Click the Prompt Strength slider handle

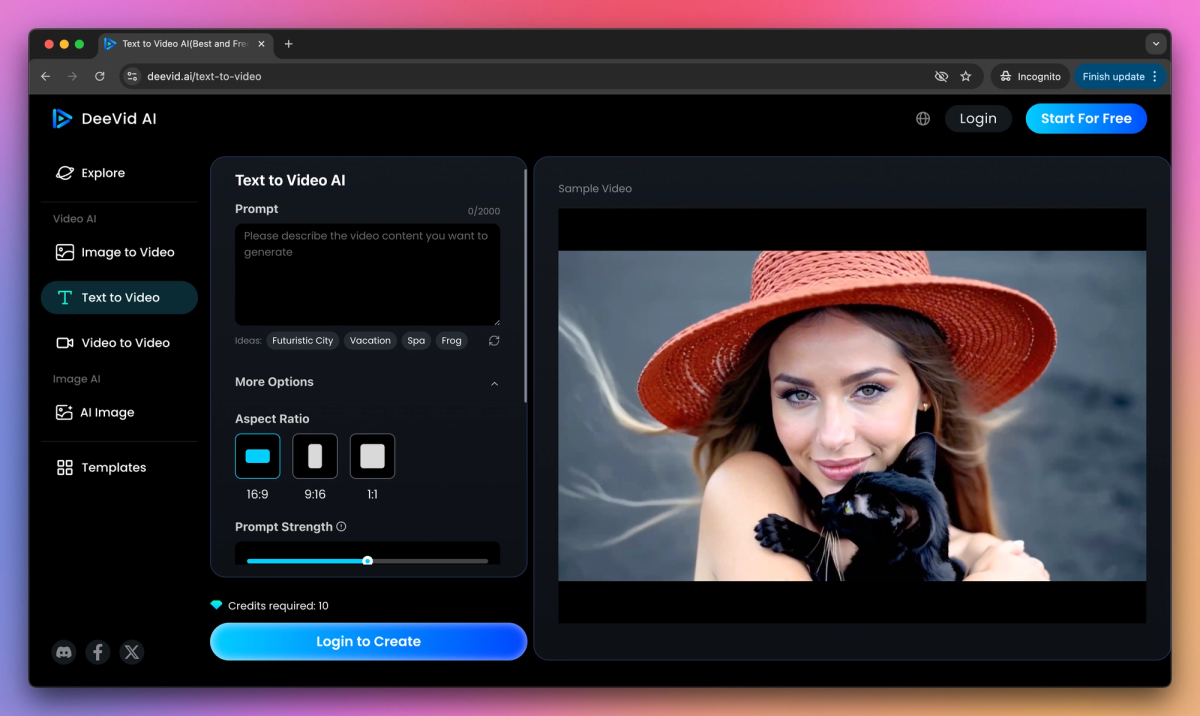pos(367,561)
